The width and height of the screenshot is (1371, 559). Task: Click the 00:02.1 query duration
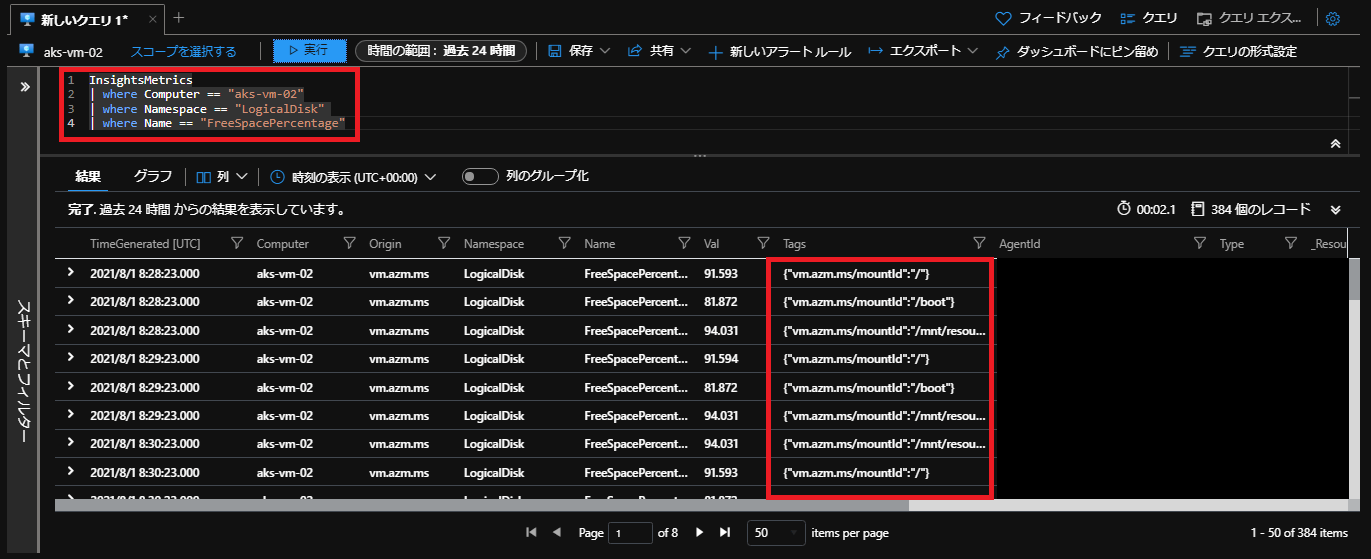pyautogui.click(x=1145, y=210)
